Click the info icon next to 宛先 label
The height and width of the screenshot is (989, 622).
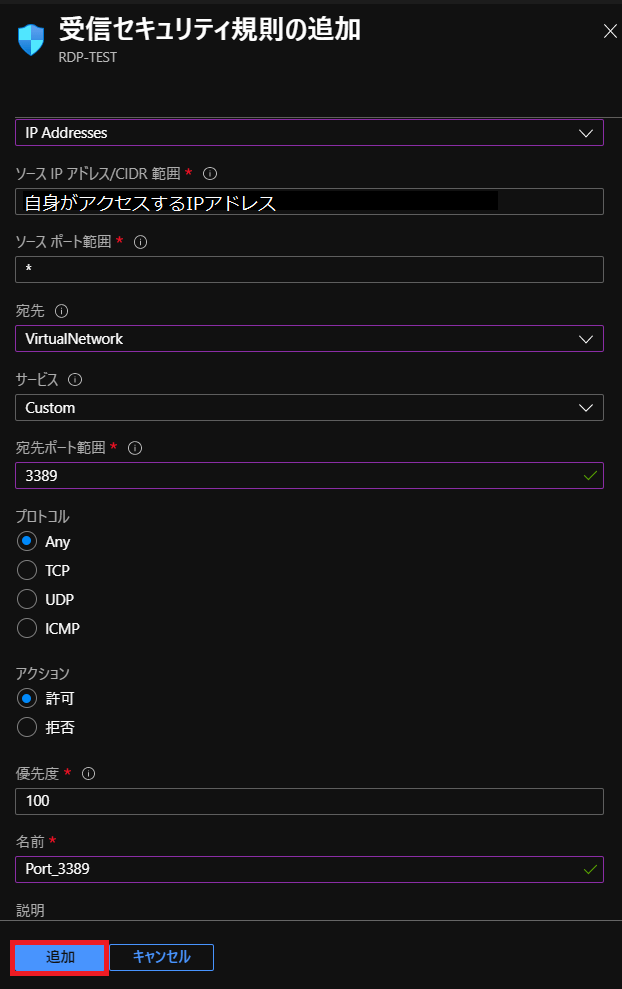[62, 311]
